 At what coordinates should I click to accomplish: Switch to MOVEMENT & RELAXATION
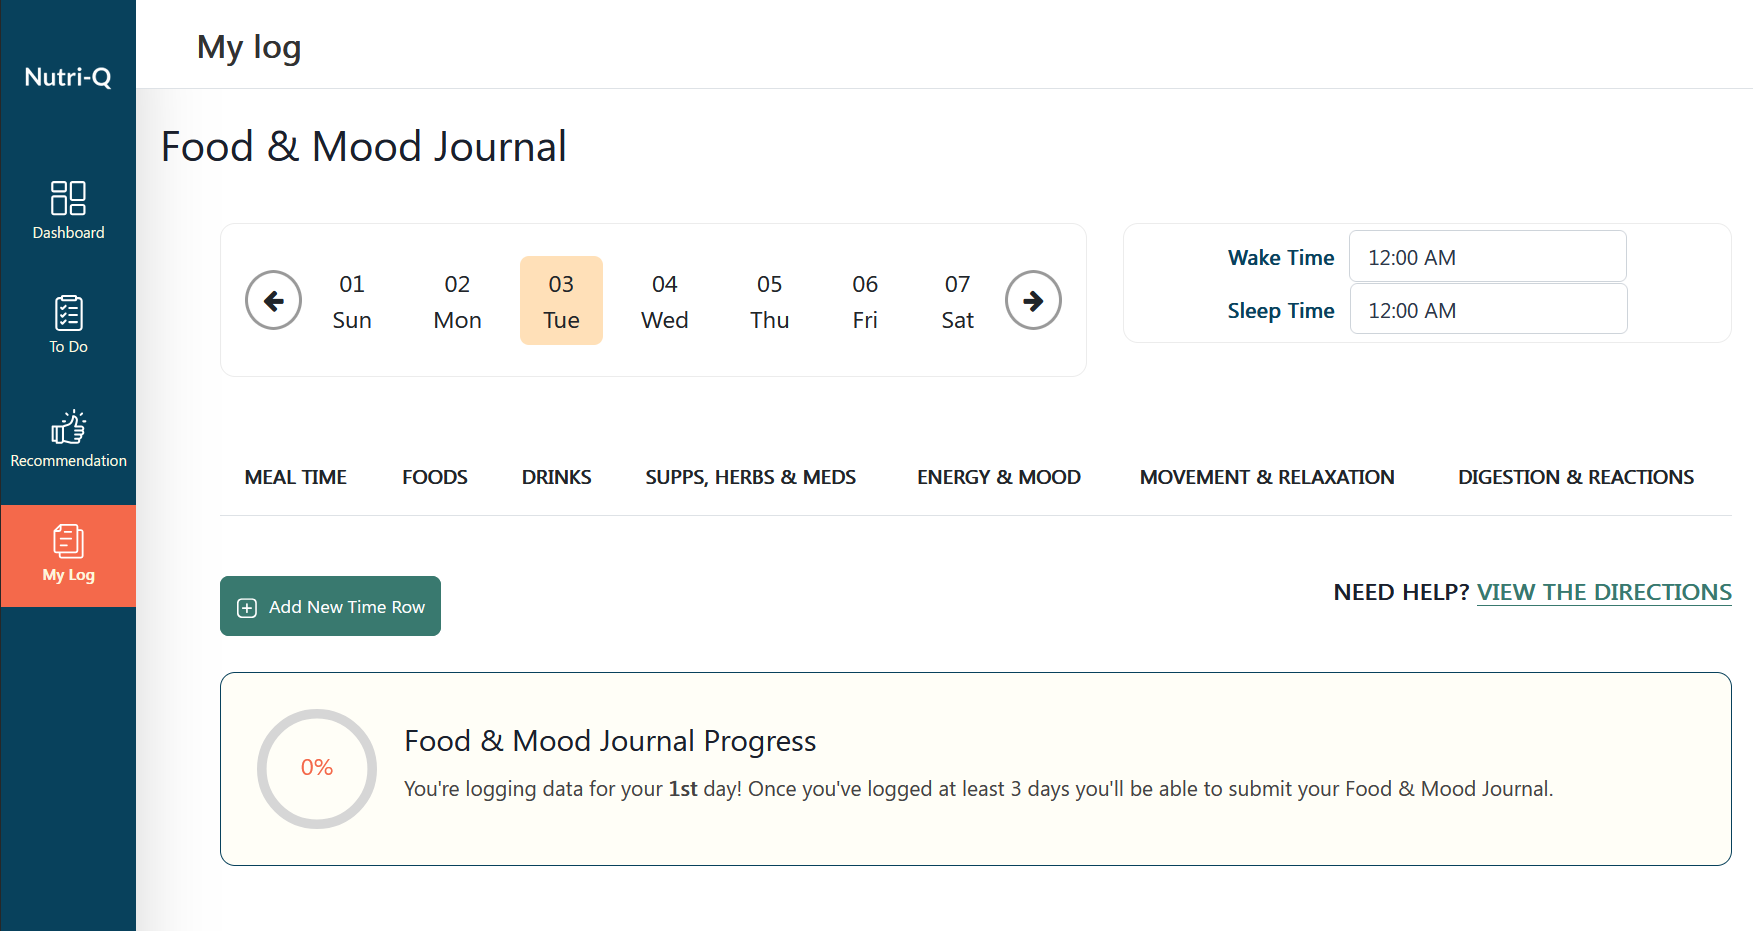pyautogui.click(x=1266, y=477)
